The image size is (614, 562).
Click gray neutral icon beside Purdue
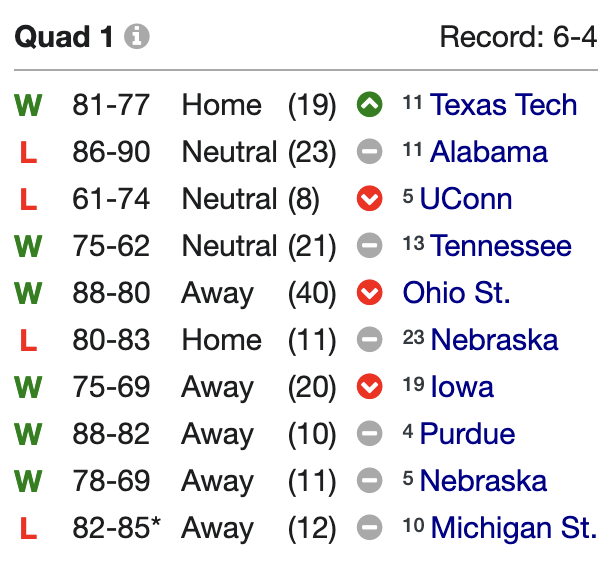(x=369, y=434)
